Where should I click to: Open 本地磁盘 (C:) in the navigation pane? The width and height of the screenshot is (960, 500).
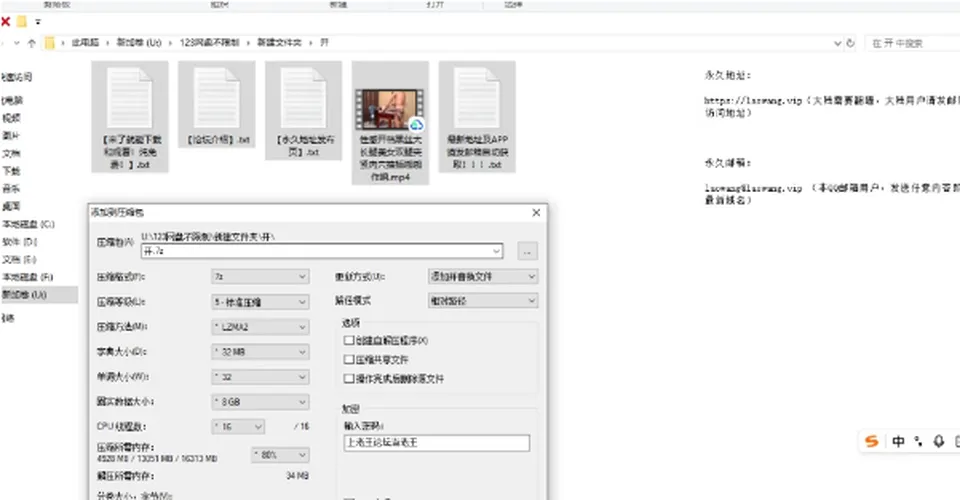[x=28, y=224]
